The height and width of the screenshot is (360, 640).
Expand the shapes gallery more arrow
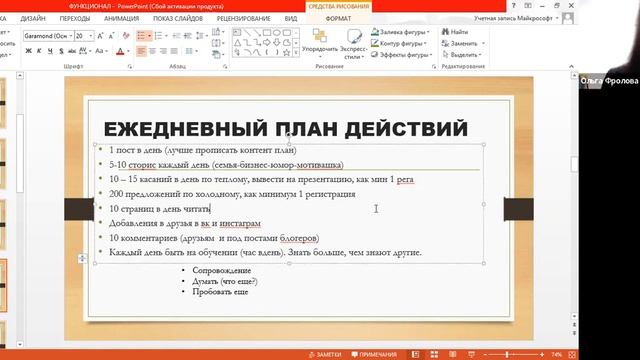pyautogui.click(x=296, y=52)
